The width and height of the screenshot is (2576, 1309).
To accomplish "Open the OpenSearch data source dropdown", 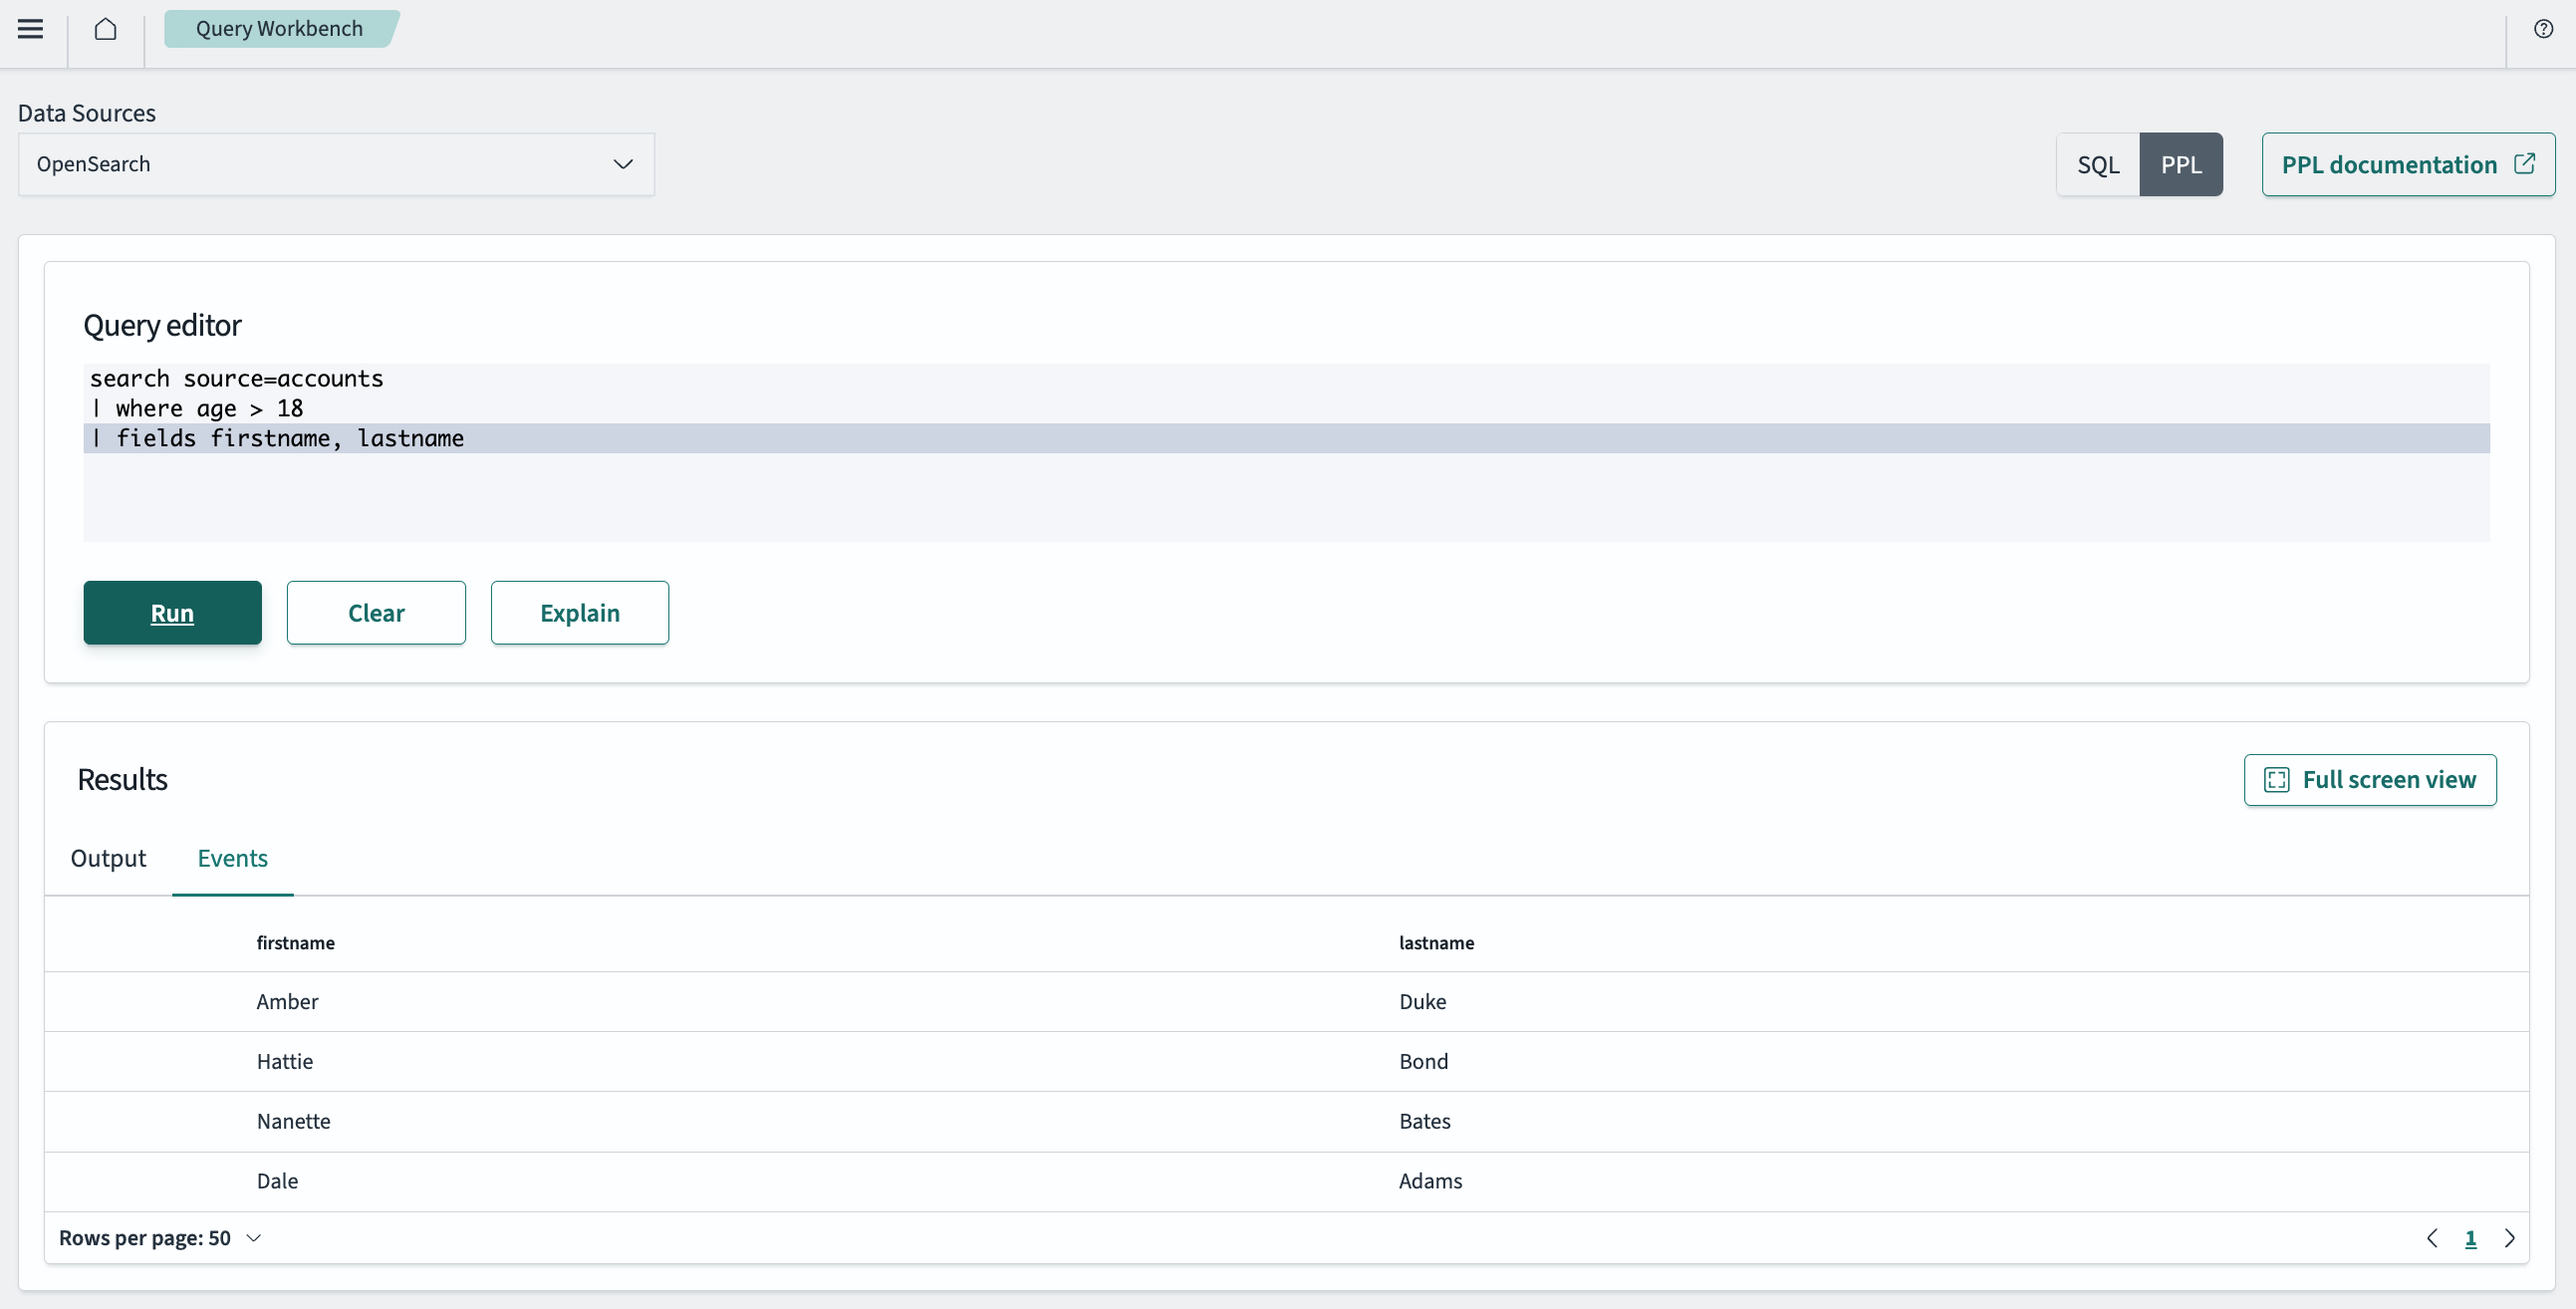I will 336,164.
